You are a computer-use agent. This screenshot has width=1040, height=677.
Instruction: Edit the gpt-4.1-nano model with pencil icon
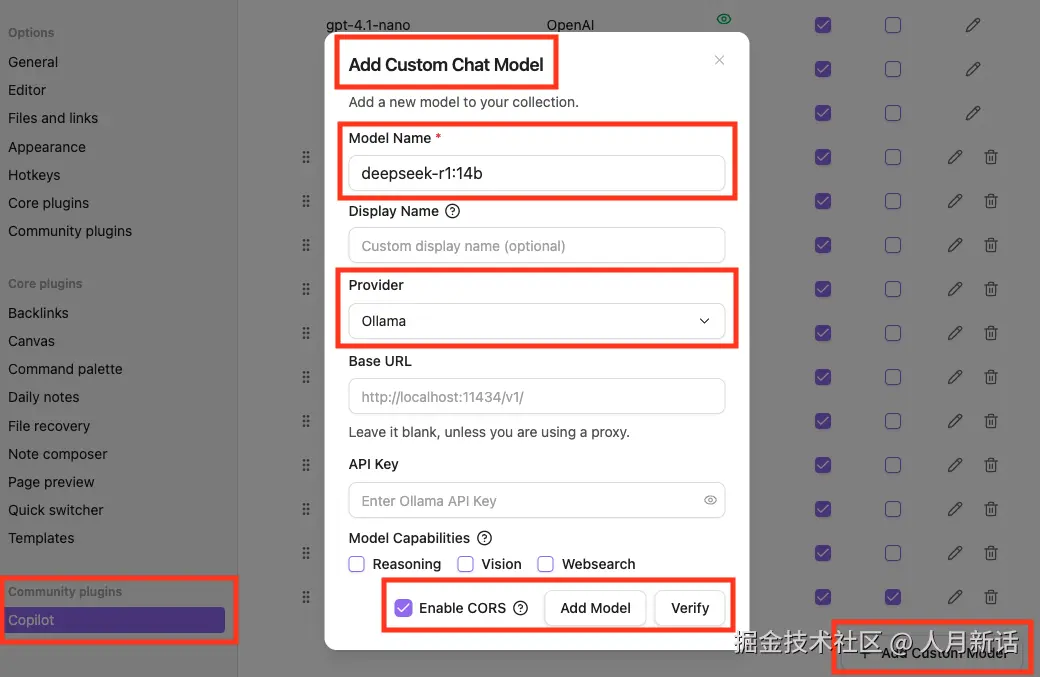tap(972, 25)
